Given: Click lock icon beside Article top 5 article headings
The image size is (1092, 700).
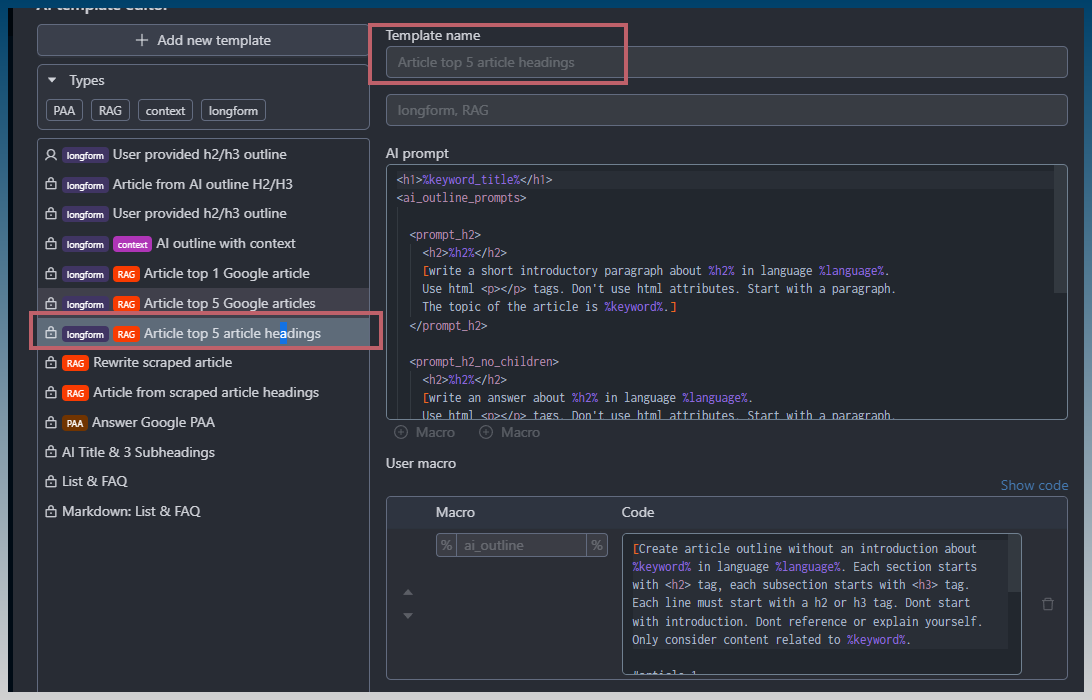Looking at the screenshot, I should pyautogui.click(x=51, y=334).
